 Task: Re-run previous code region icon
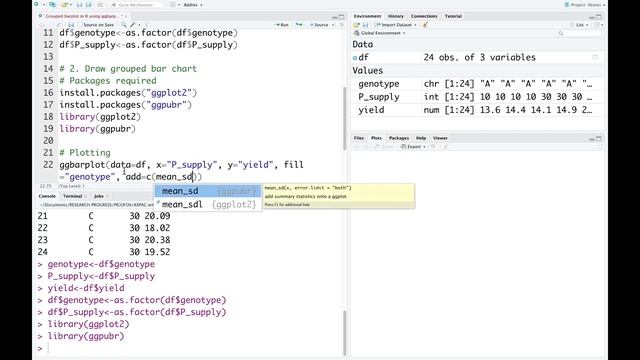pos(299,25)
